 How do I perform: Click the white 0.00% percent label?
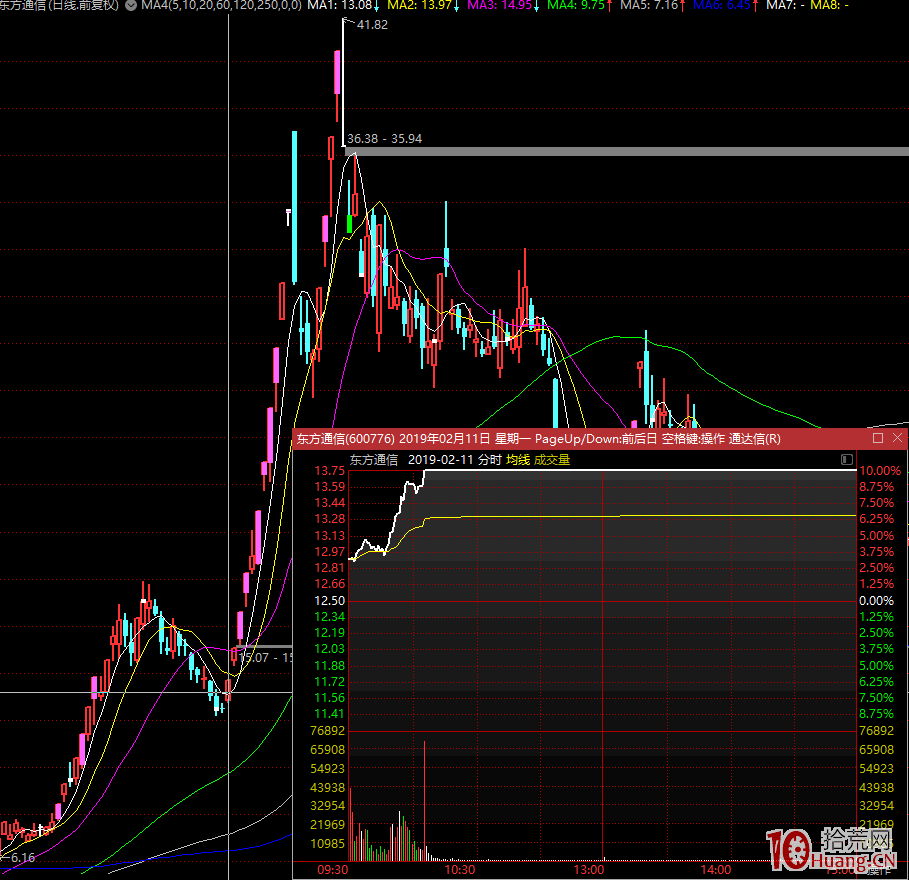(876, 601)
